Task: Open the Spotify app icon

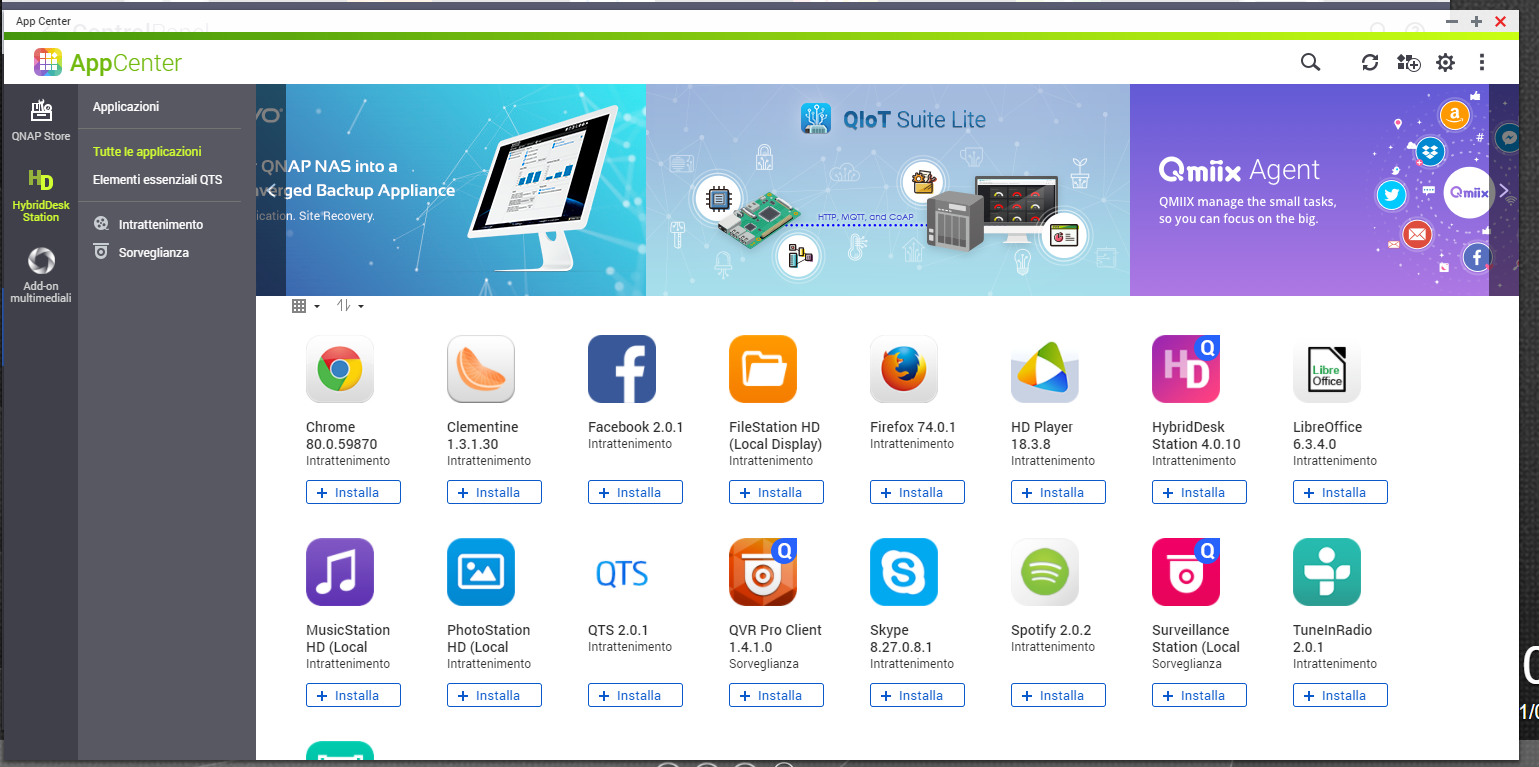Action: click(x=1045, y=572)
